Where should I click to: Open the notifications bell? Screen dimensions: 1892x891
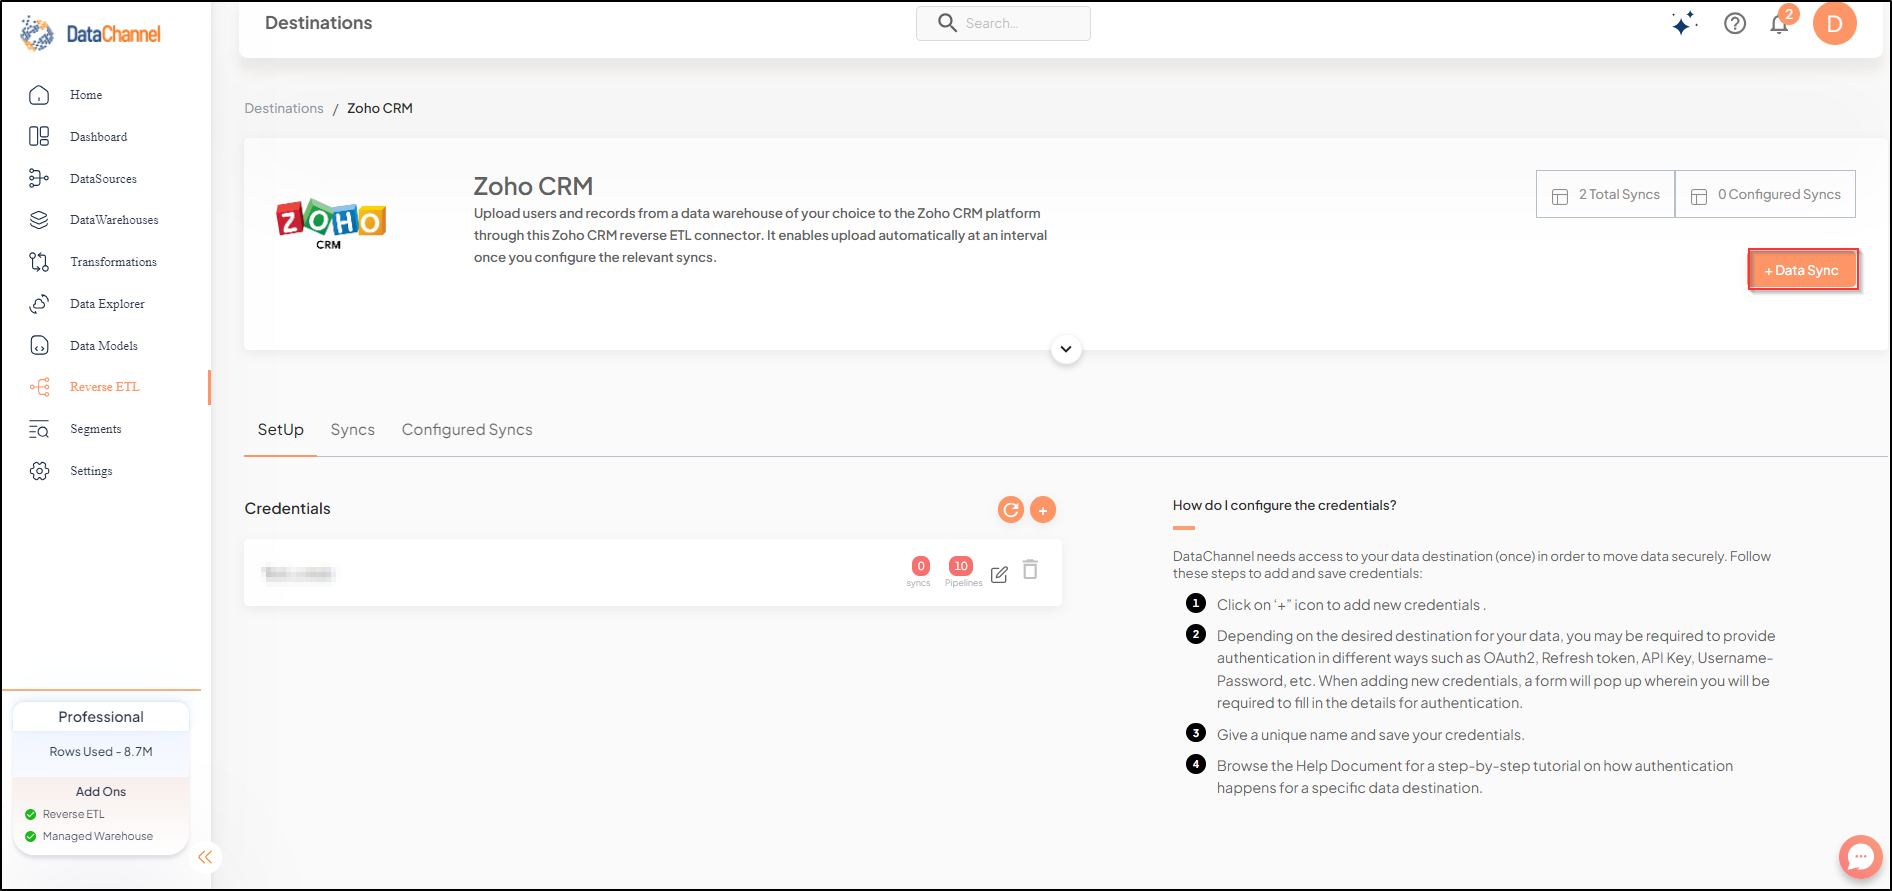click(x=1780, y=22)
